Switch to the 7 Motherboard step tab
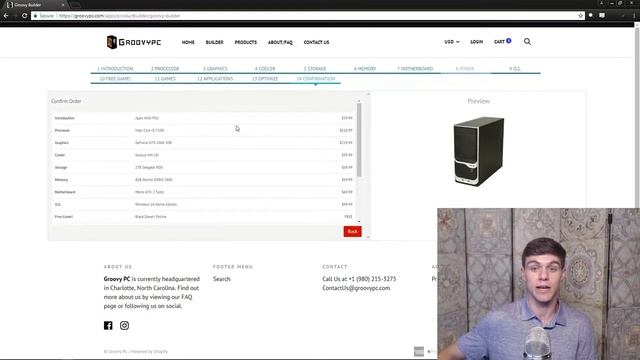The width and height of the screenshot is (640, 360). [415, 69]
